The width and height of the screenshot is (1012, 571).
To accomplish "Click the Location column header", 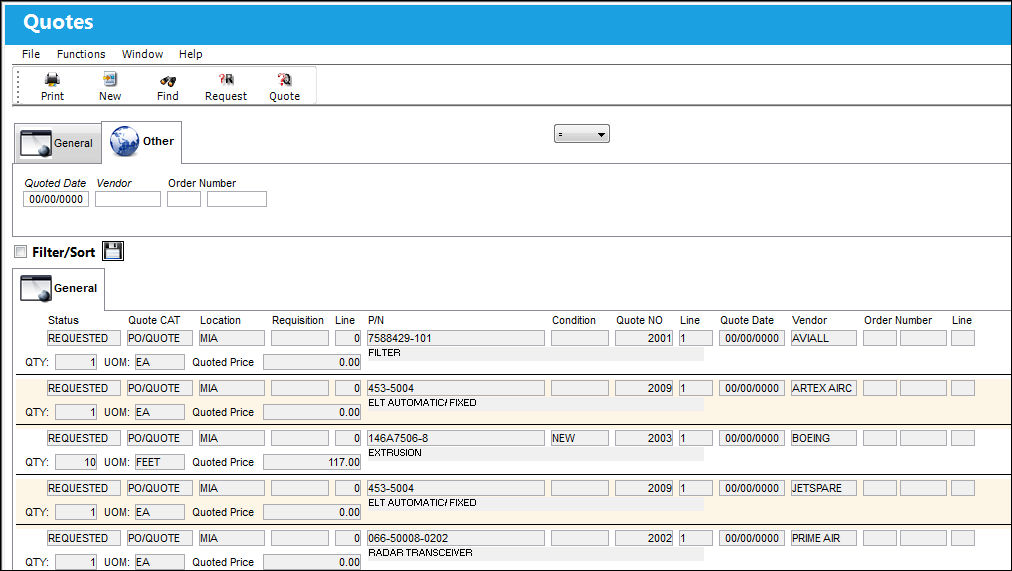I will tap(220, 320).
